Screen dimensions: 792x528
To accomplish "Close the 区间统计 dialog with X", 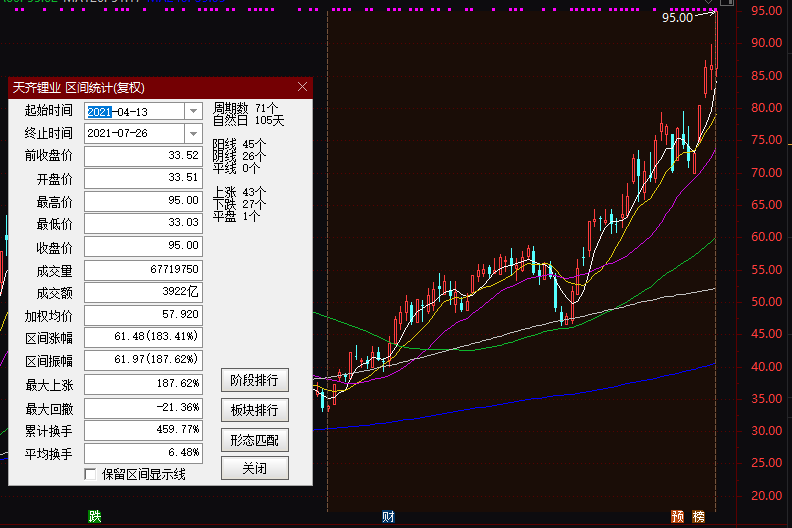I will click(x=302, y=88).
